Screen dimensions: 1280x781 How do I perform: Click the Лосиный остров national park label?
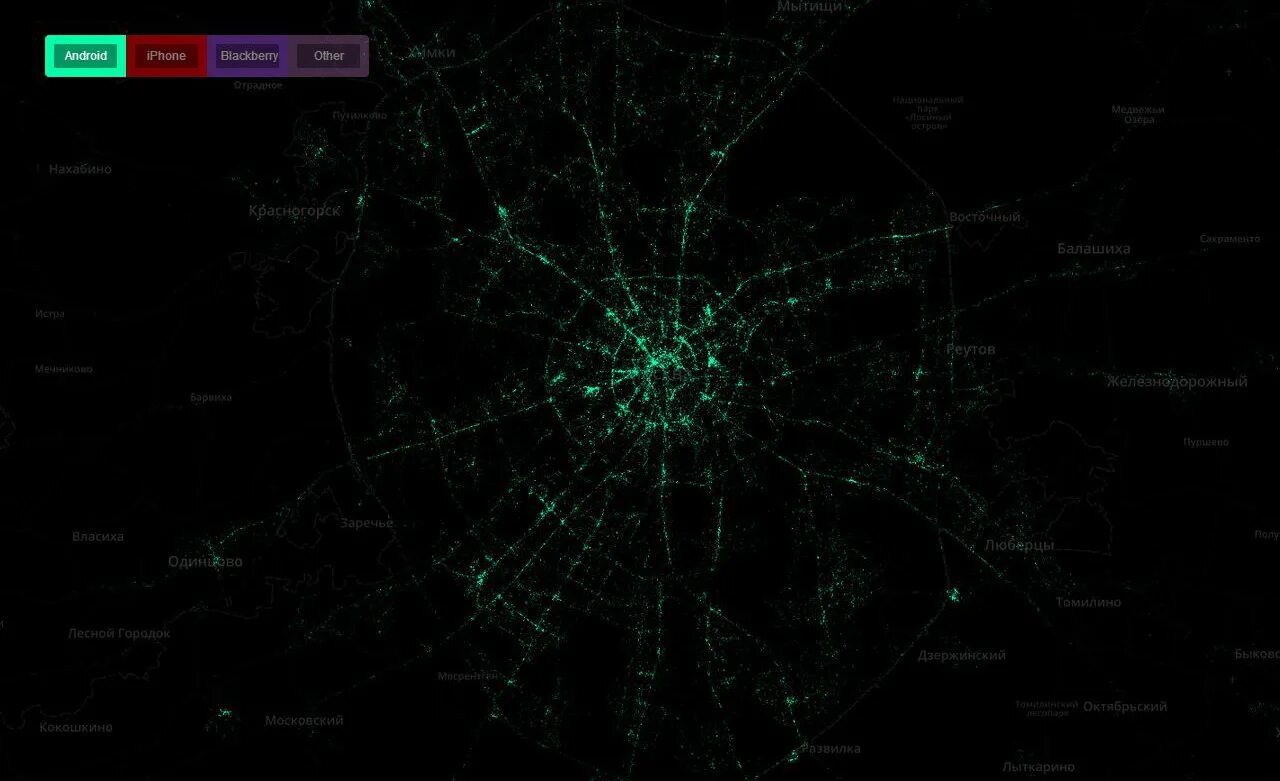coord(928,113)
